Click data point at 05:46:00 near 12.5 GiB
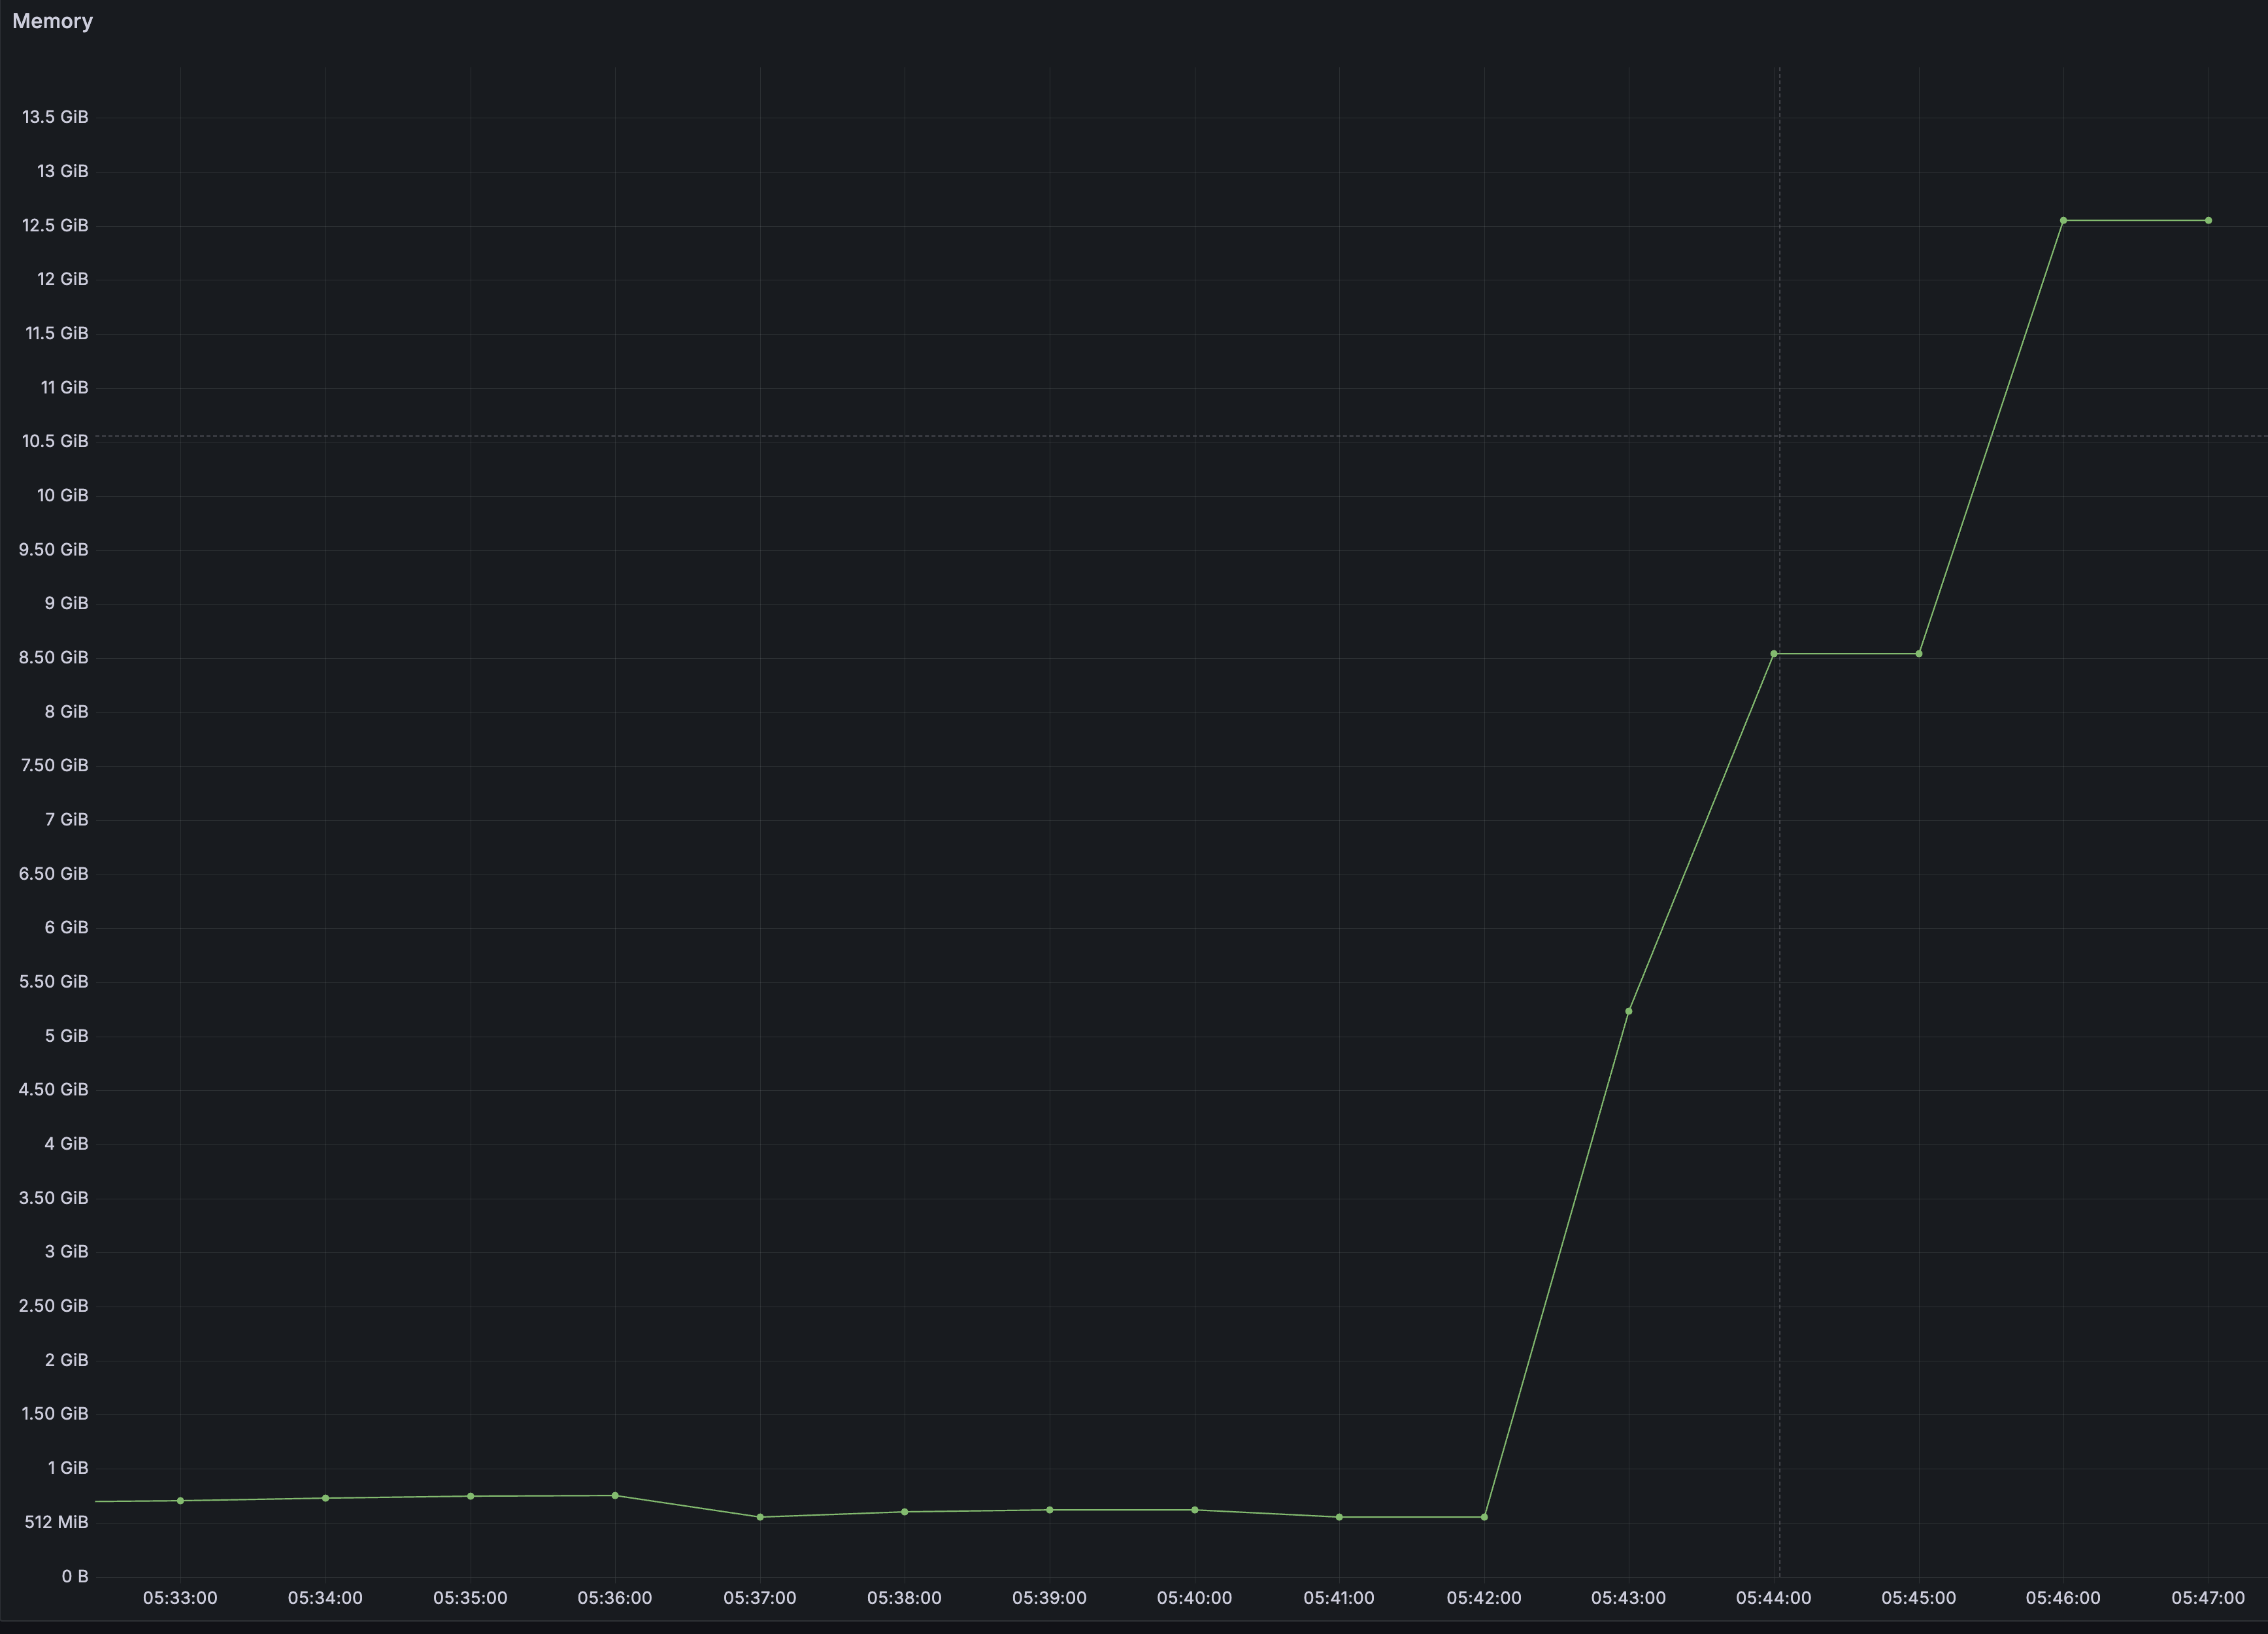 click(2063, 221)
